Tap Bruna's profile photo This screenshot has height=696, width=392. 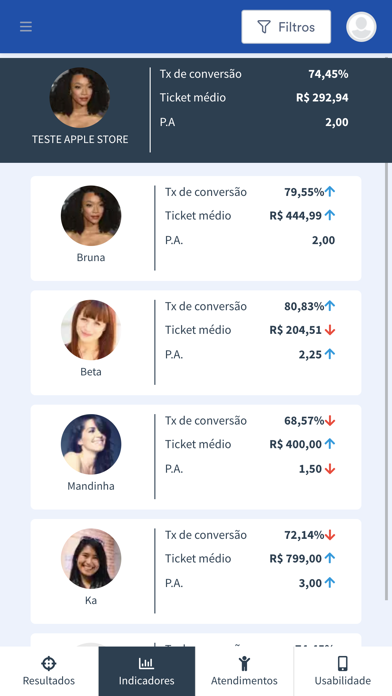pos(91,216)
